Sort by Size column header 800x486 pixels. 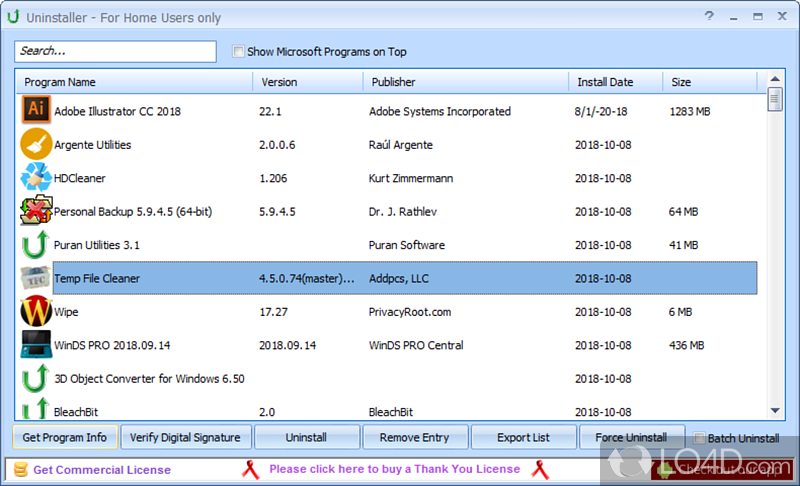point(710,82)
